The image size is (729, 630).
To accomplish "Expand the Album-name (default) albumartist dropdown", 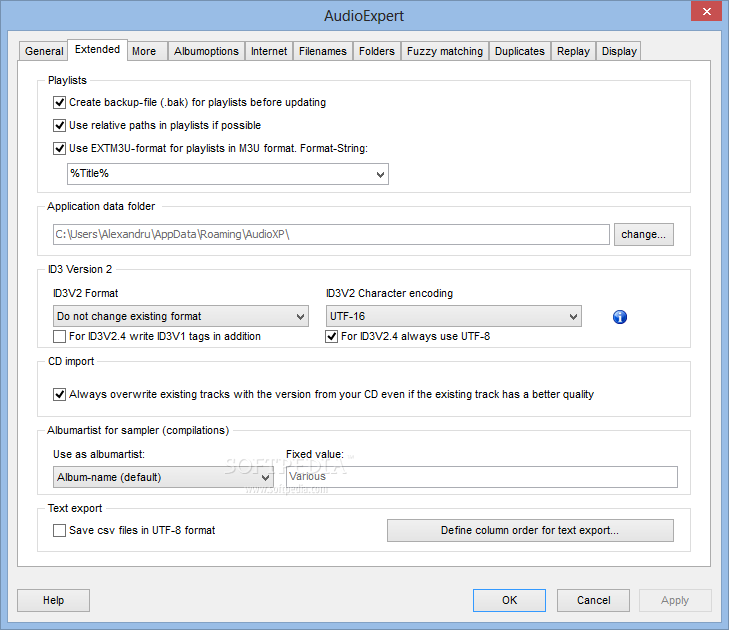I will click(163, 477).
